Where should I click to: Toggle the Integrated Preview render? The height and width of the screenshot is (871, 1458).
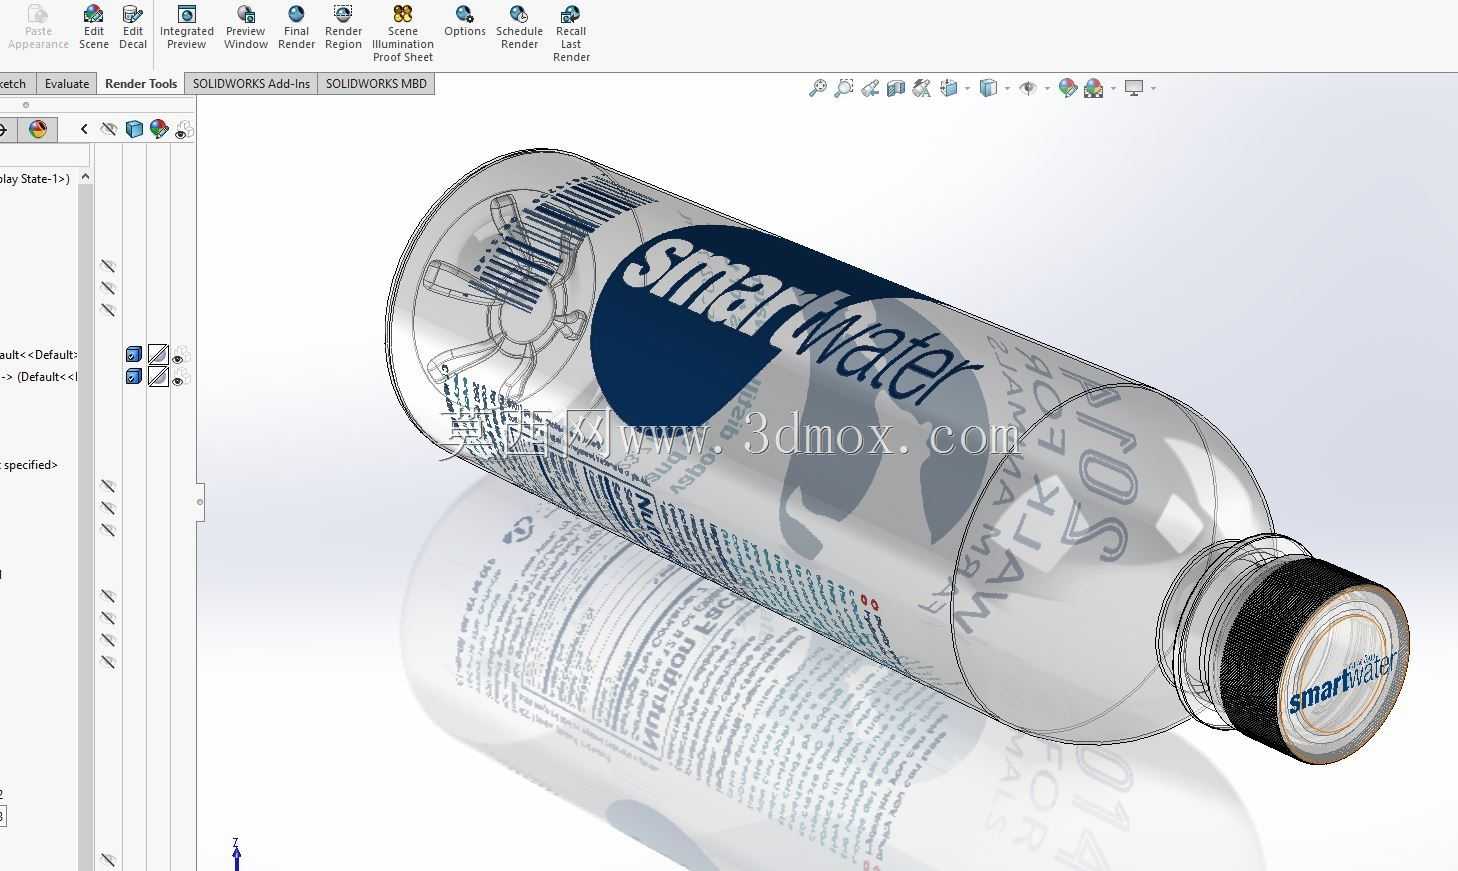(x=187, y=27)
